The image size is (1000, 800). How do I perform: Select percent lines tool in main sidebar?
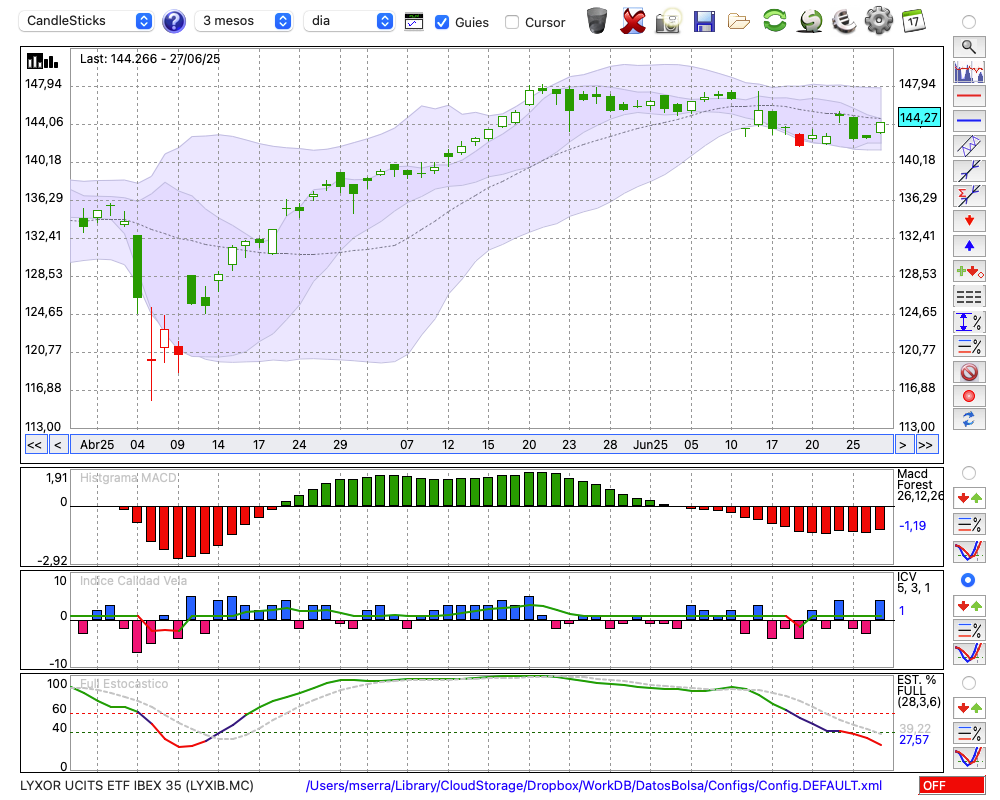pos(969,346)
